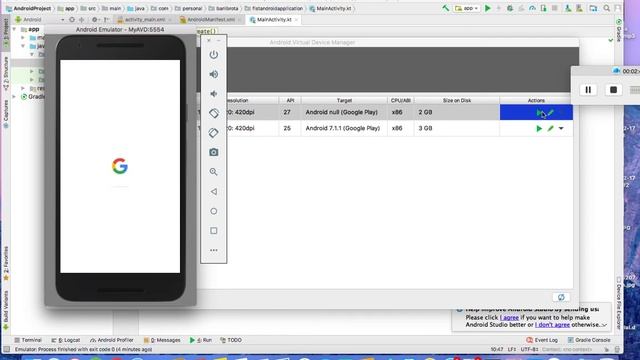Click the 'Target' column header

click(344, 100)
